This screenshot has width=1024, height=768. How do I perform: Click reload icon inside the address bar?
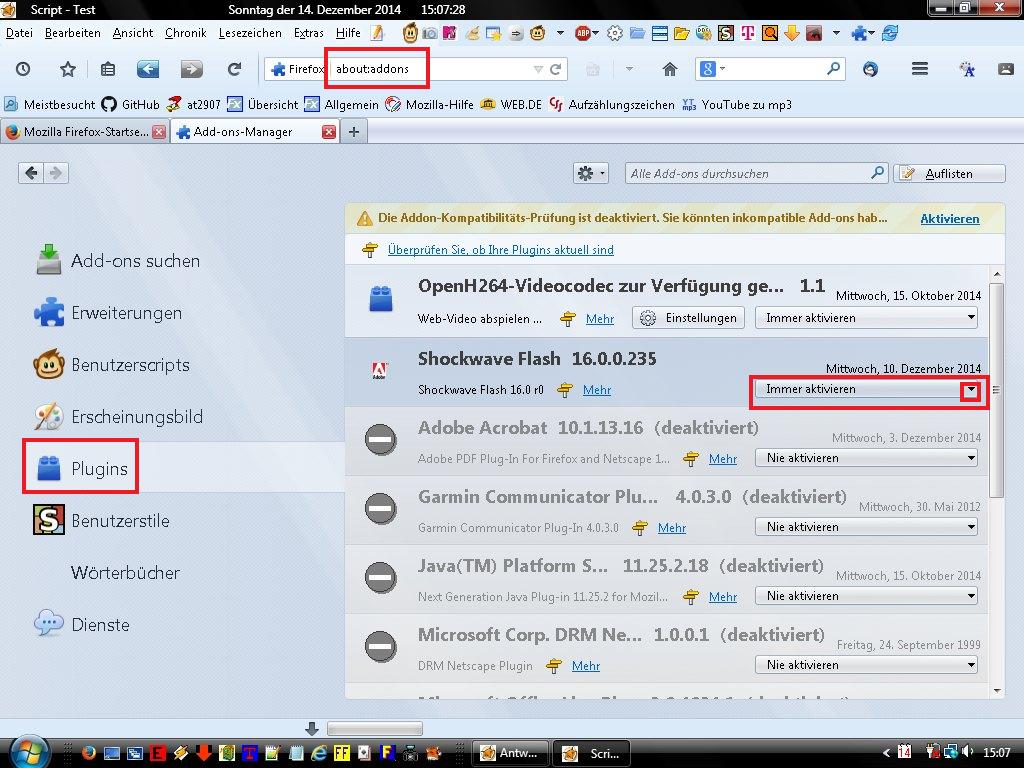556,69
